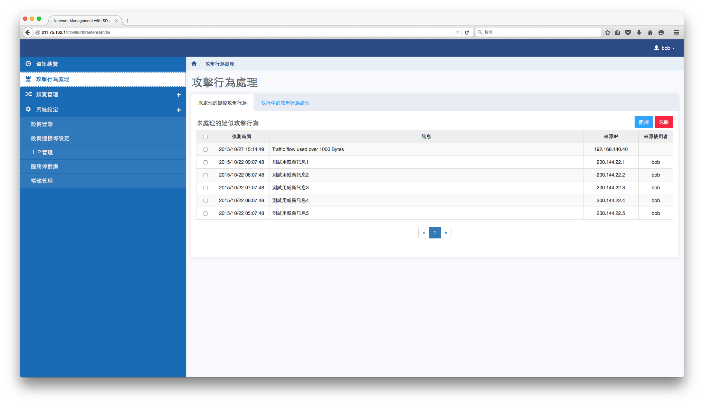The width and height of the screenshot is (704, 406).
Task: Click the IP cell 200.144.22.1
Action: (611, 162)
